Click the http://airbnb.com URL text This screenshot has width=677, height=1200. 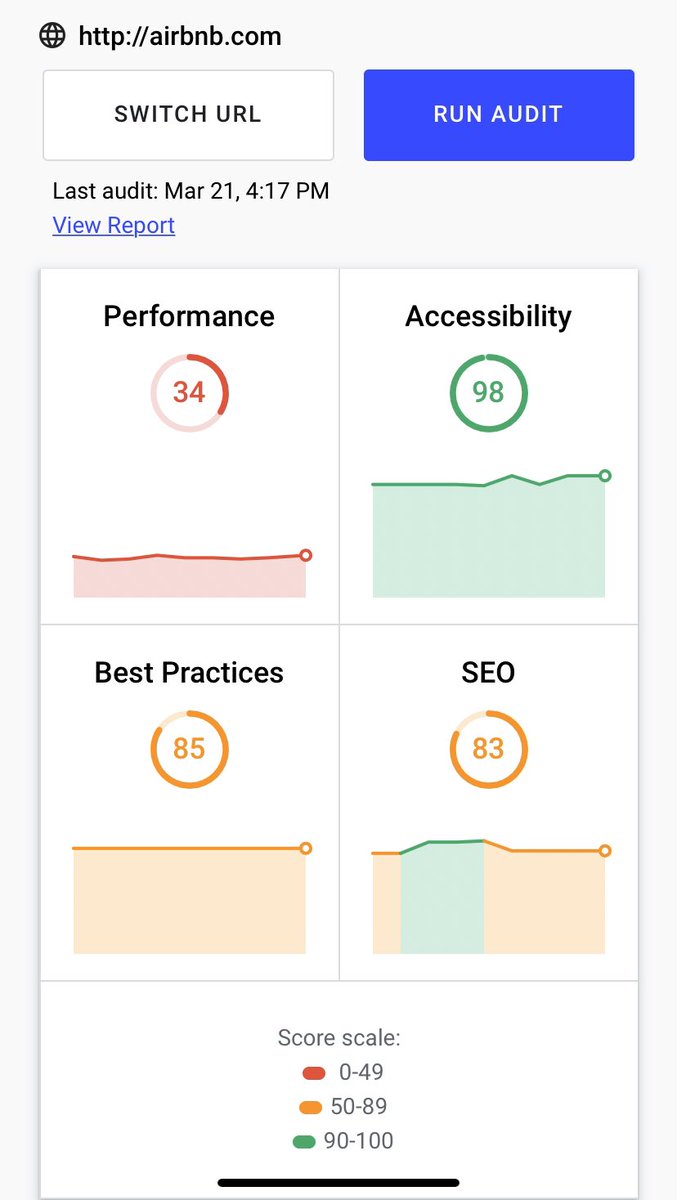[x=180, y=37]
